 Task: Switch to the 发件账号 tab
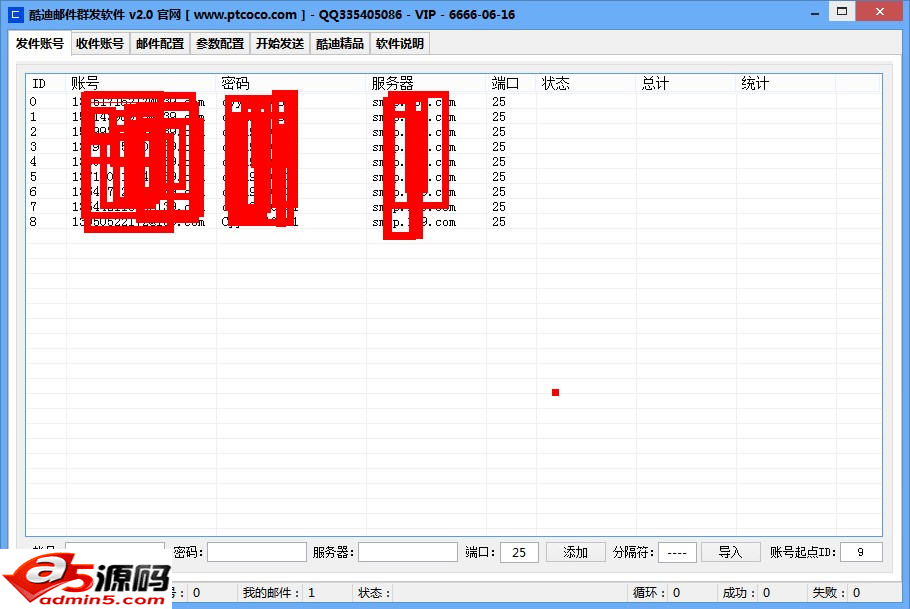[x=39, y=44]
